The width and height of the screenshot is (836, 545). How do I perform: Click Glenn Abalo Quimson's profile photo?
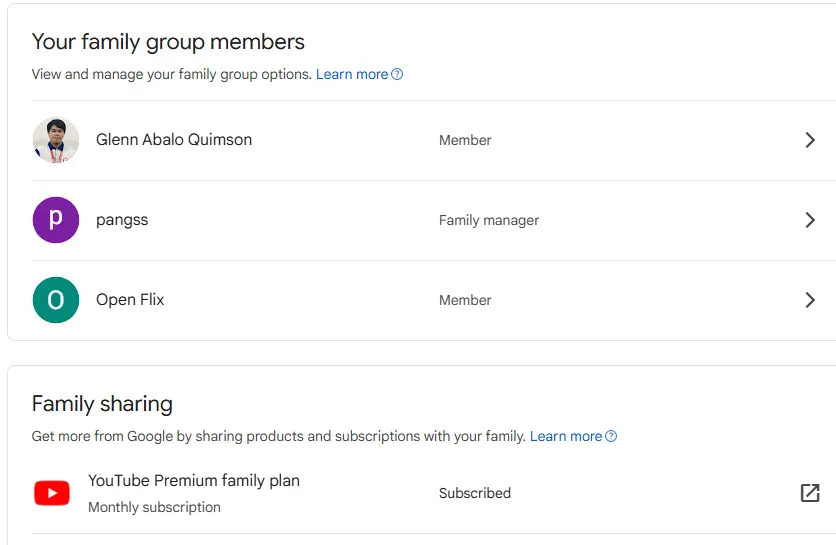tap(56, 140)
